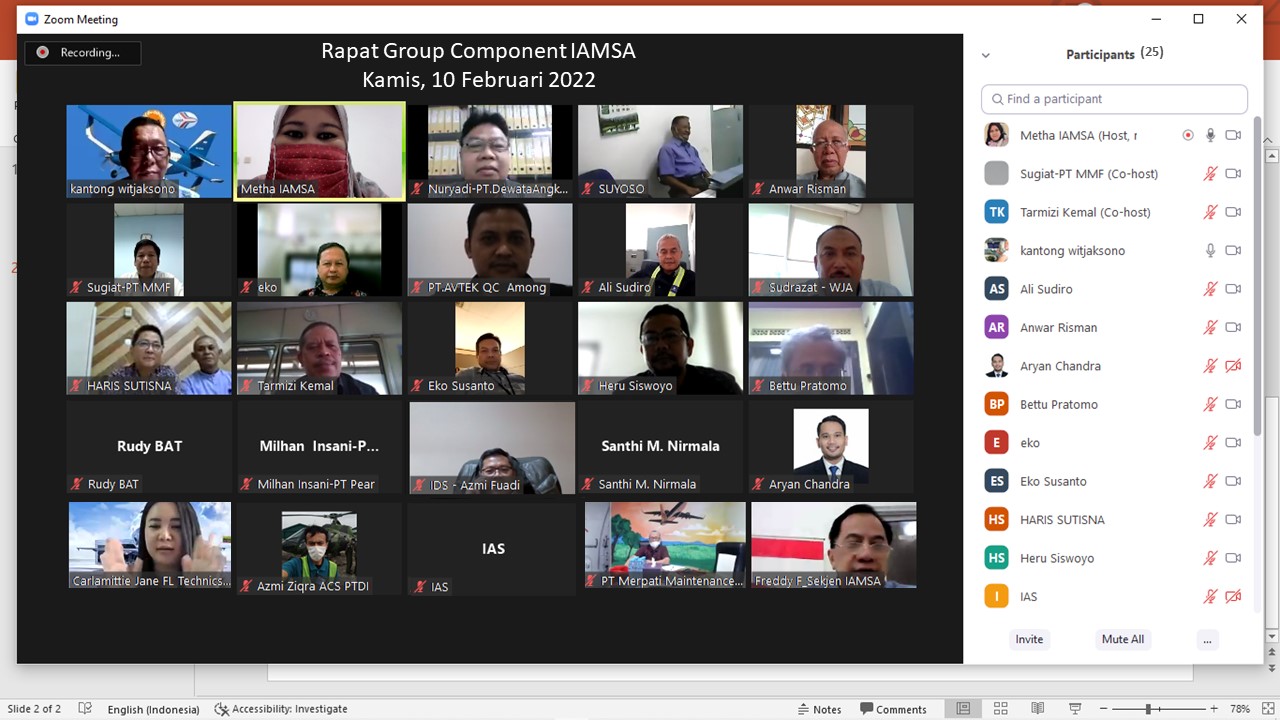Unmute Tarmizi Kemal's microphone icon

pos(1210,212)
